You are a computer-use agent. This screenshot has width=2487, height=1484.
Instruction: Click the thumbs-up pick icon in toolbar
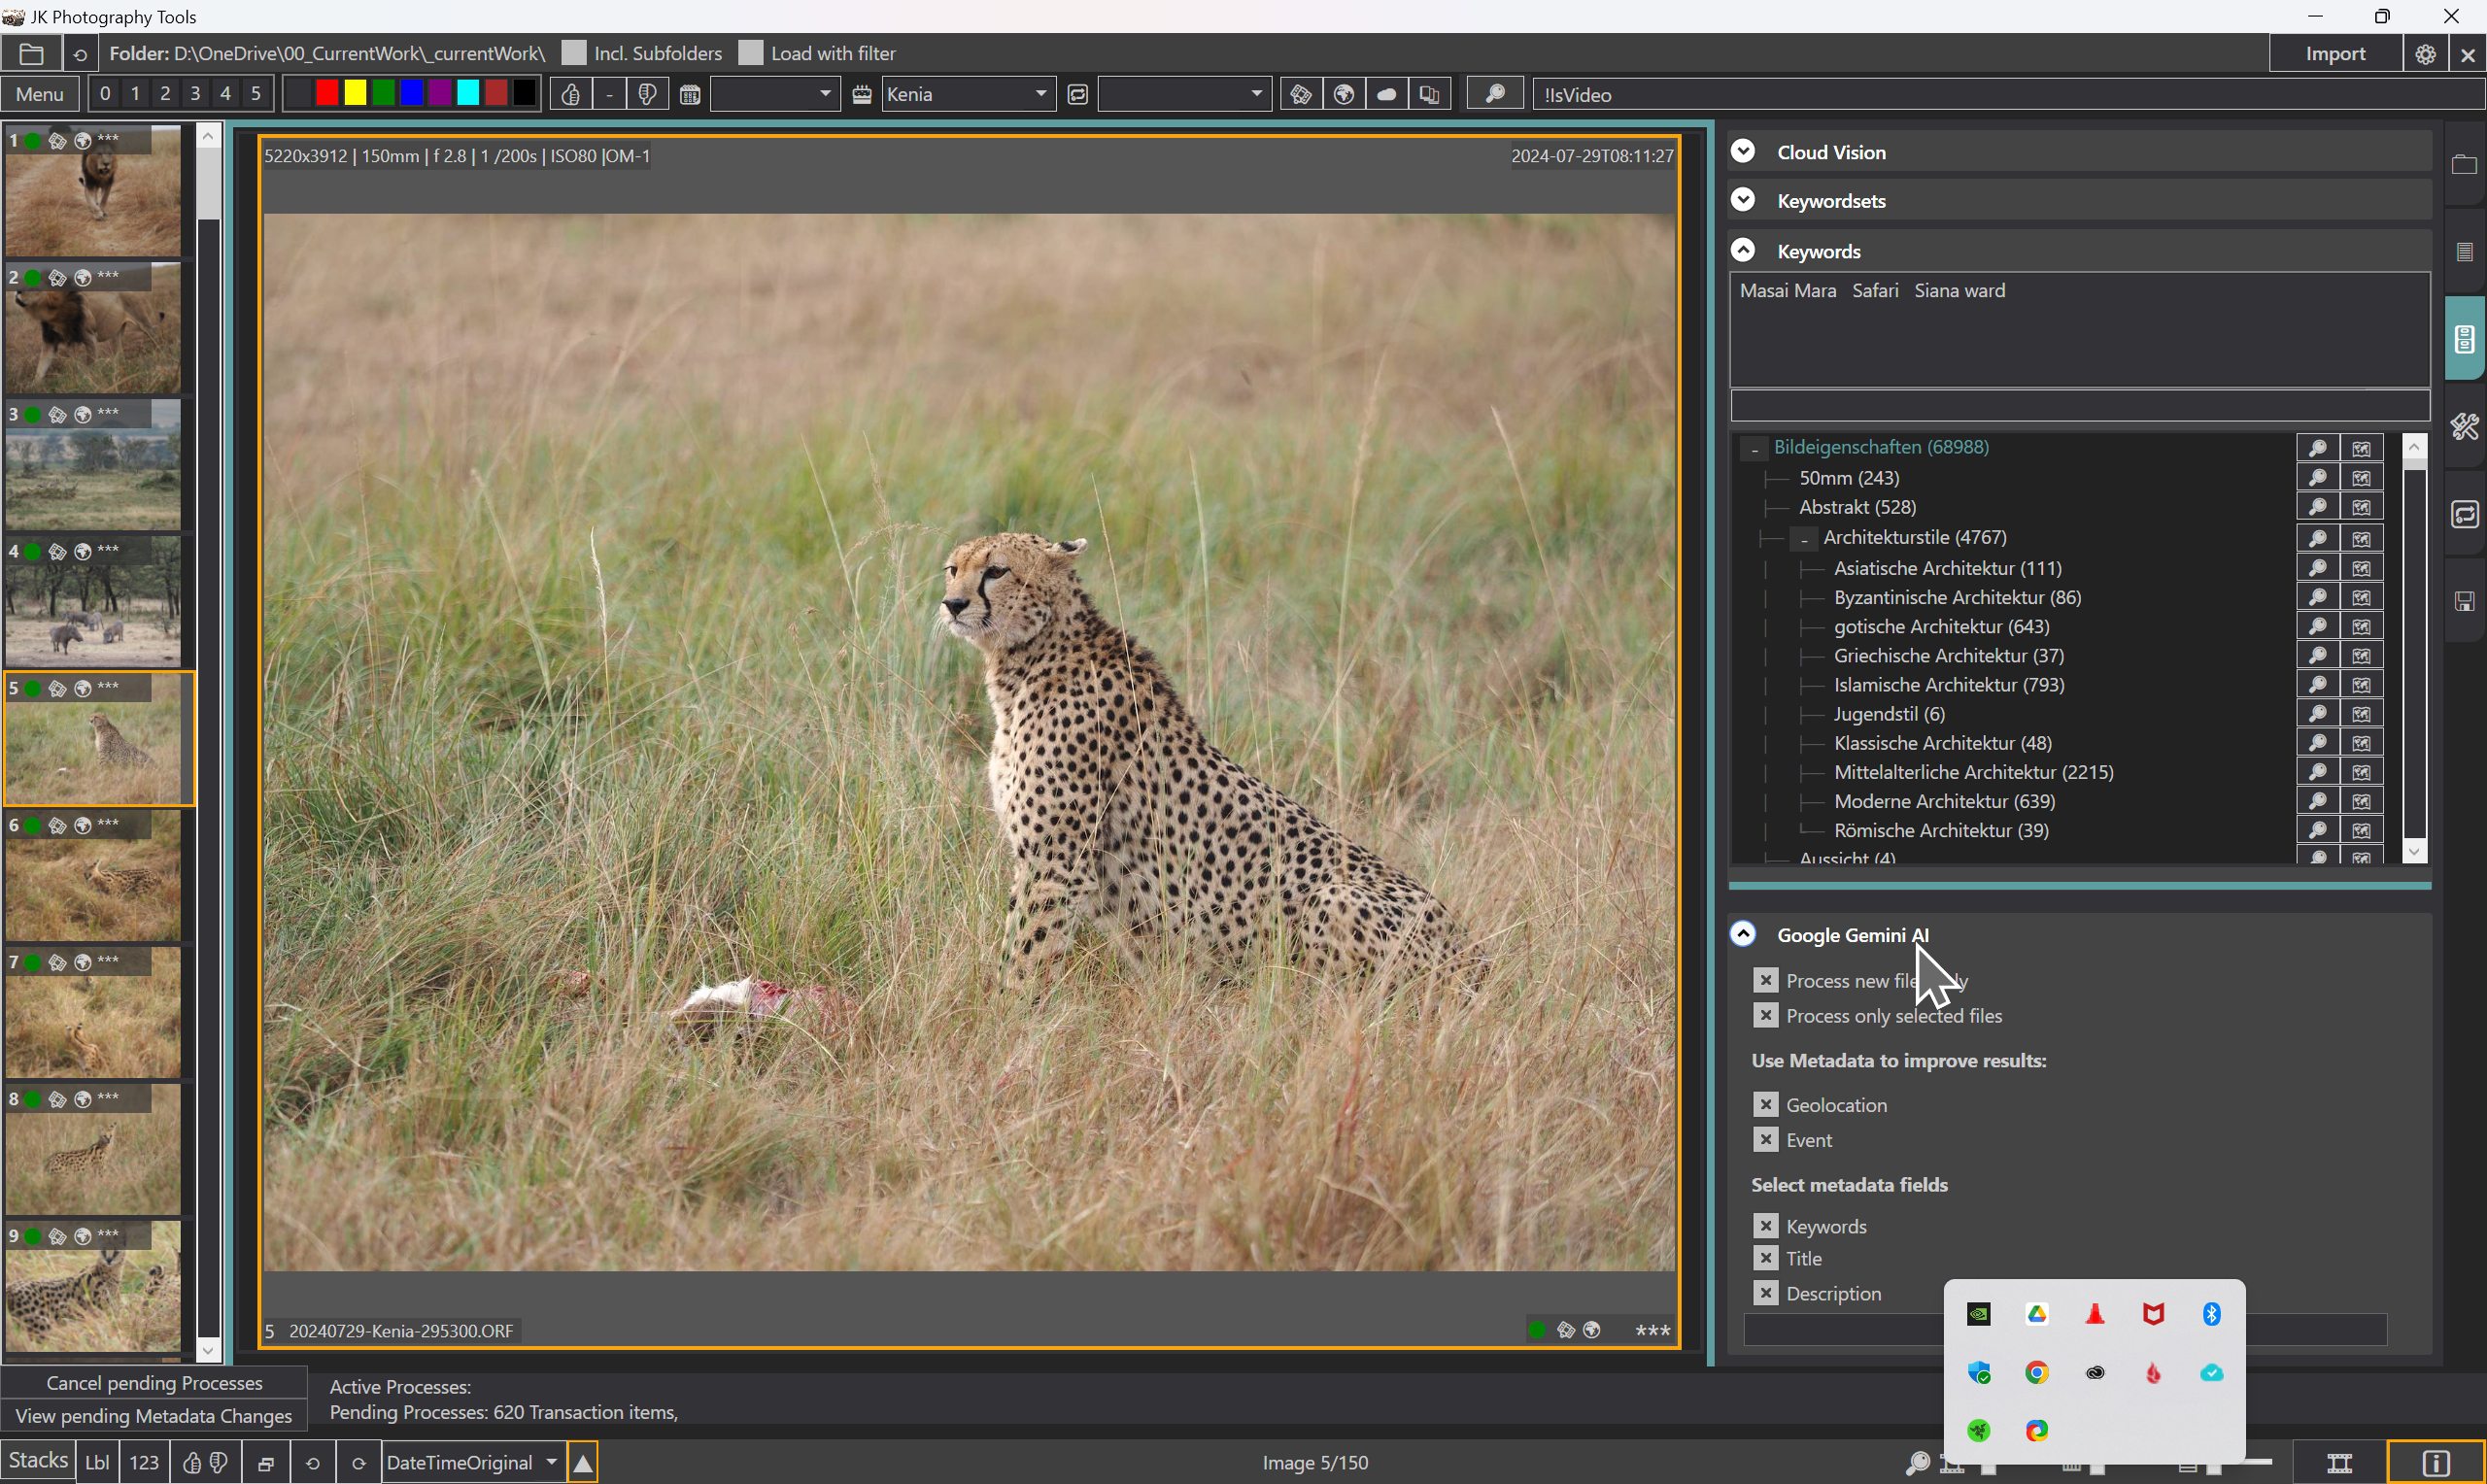[570, 95]
